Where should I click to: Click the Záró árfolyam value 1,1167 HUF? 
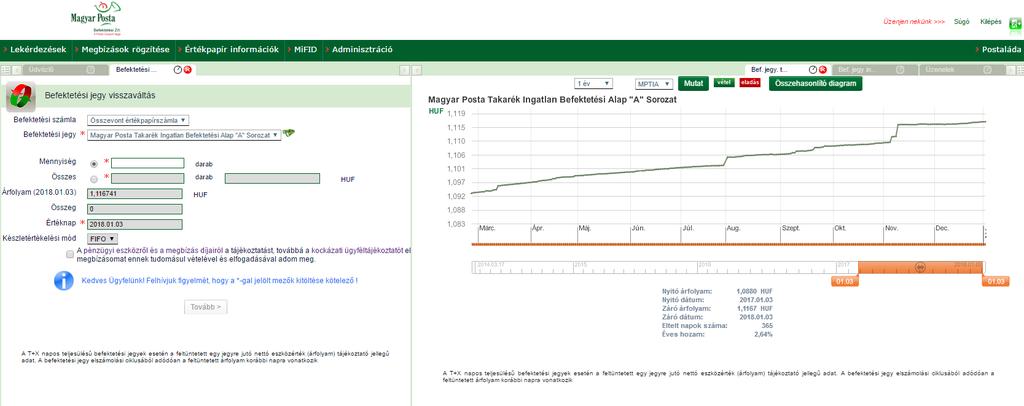(x=755, y=308)
